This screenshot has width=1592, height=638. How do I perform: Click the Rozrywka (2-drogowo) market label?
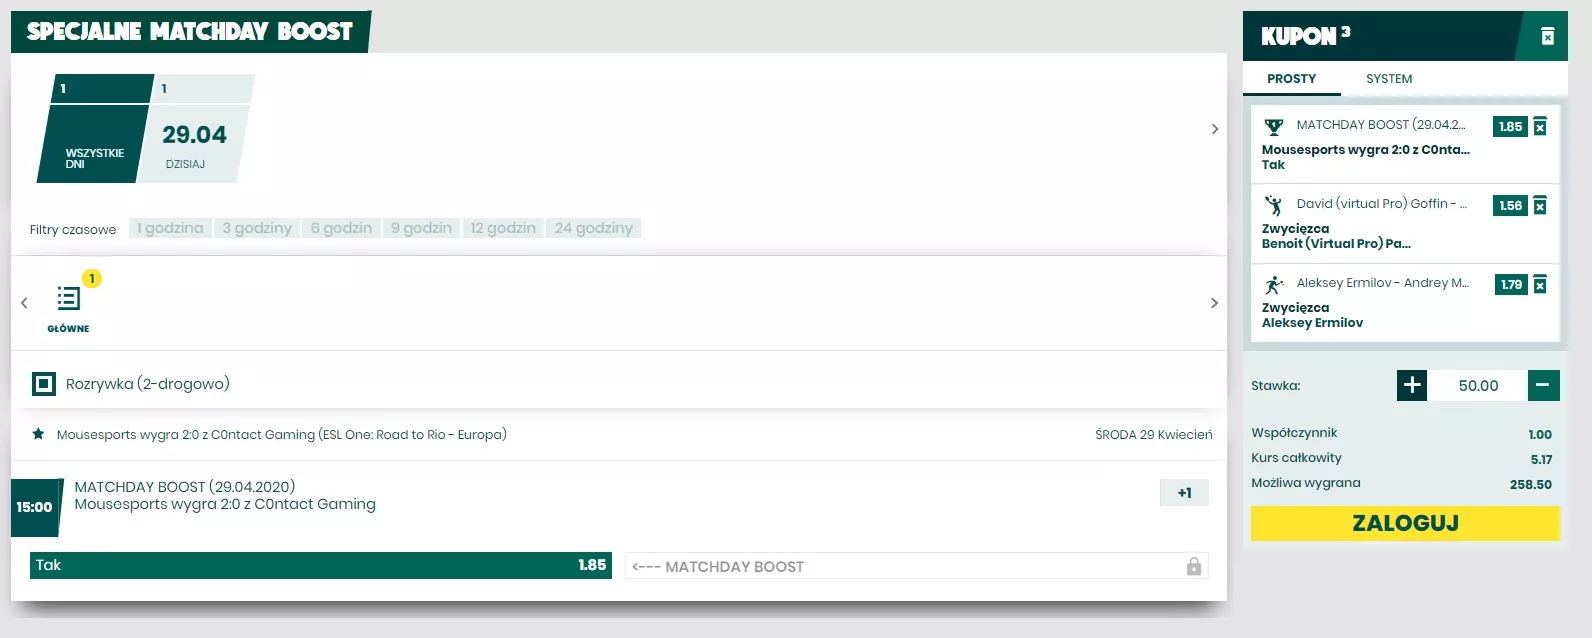(x=148, y=384)
